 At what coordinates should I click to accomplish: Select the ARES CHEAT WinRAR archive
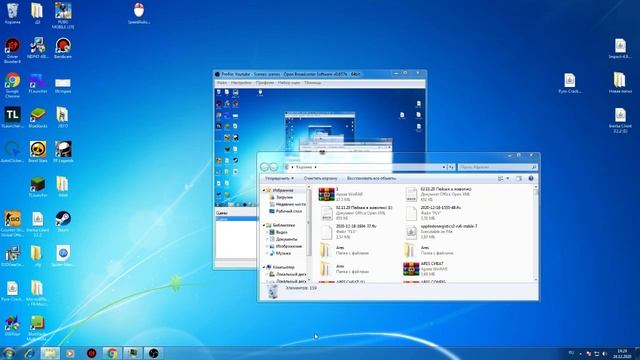(x=426, y=269)
